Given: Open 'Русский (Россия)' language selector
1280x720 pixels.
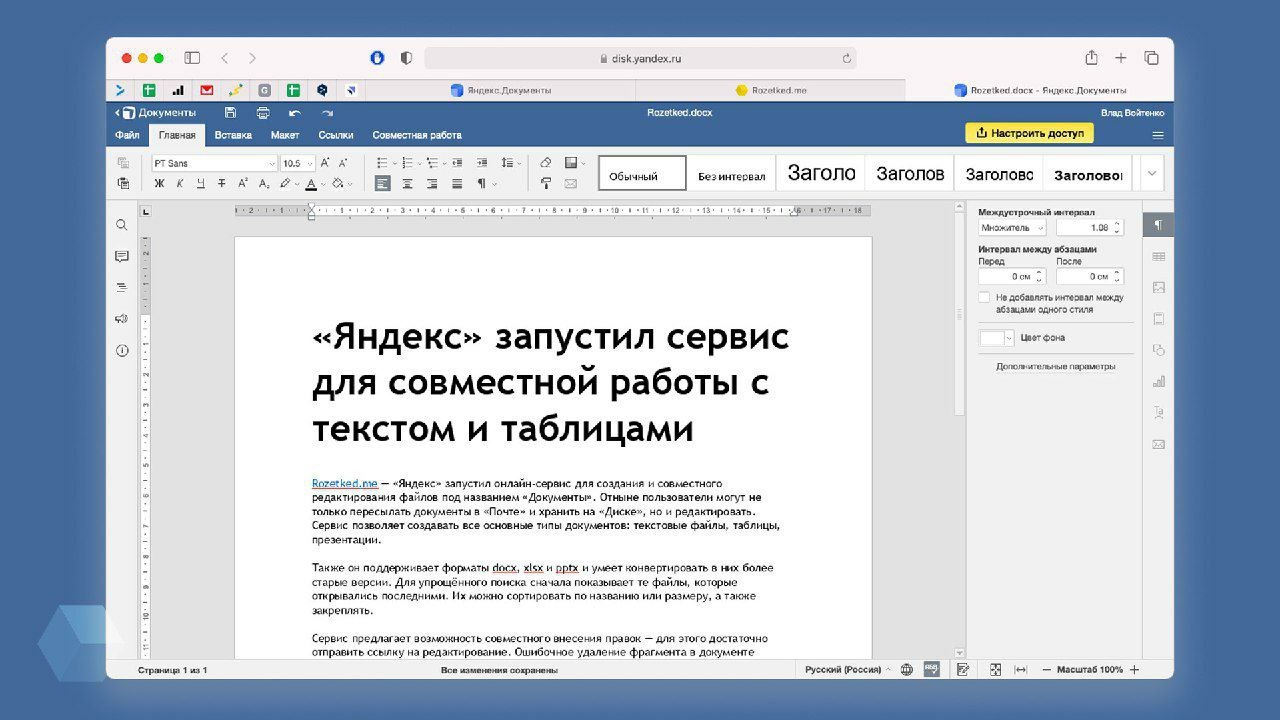Looking at the screenshot, I should pos(848,669).
